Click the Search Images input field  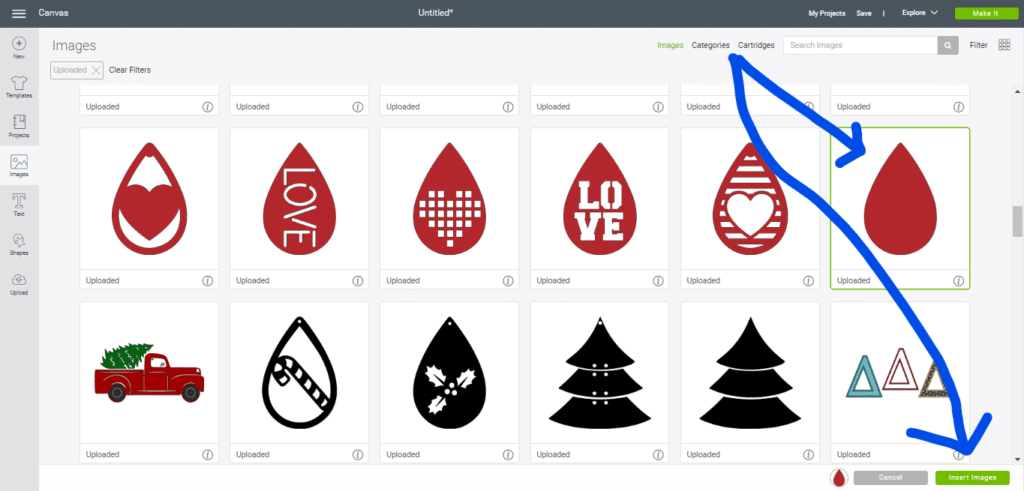(x=858, y=45)
